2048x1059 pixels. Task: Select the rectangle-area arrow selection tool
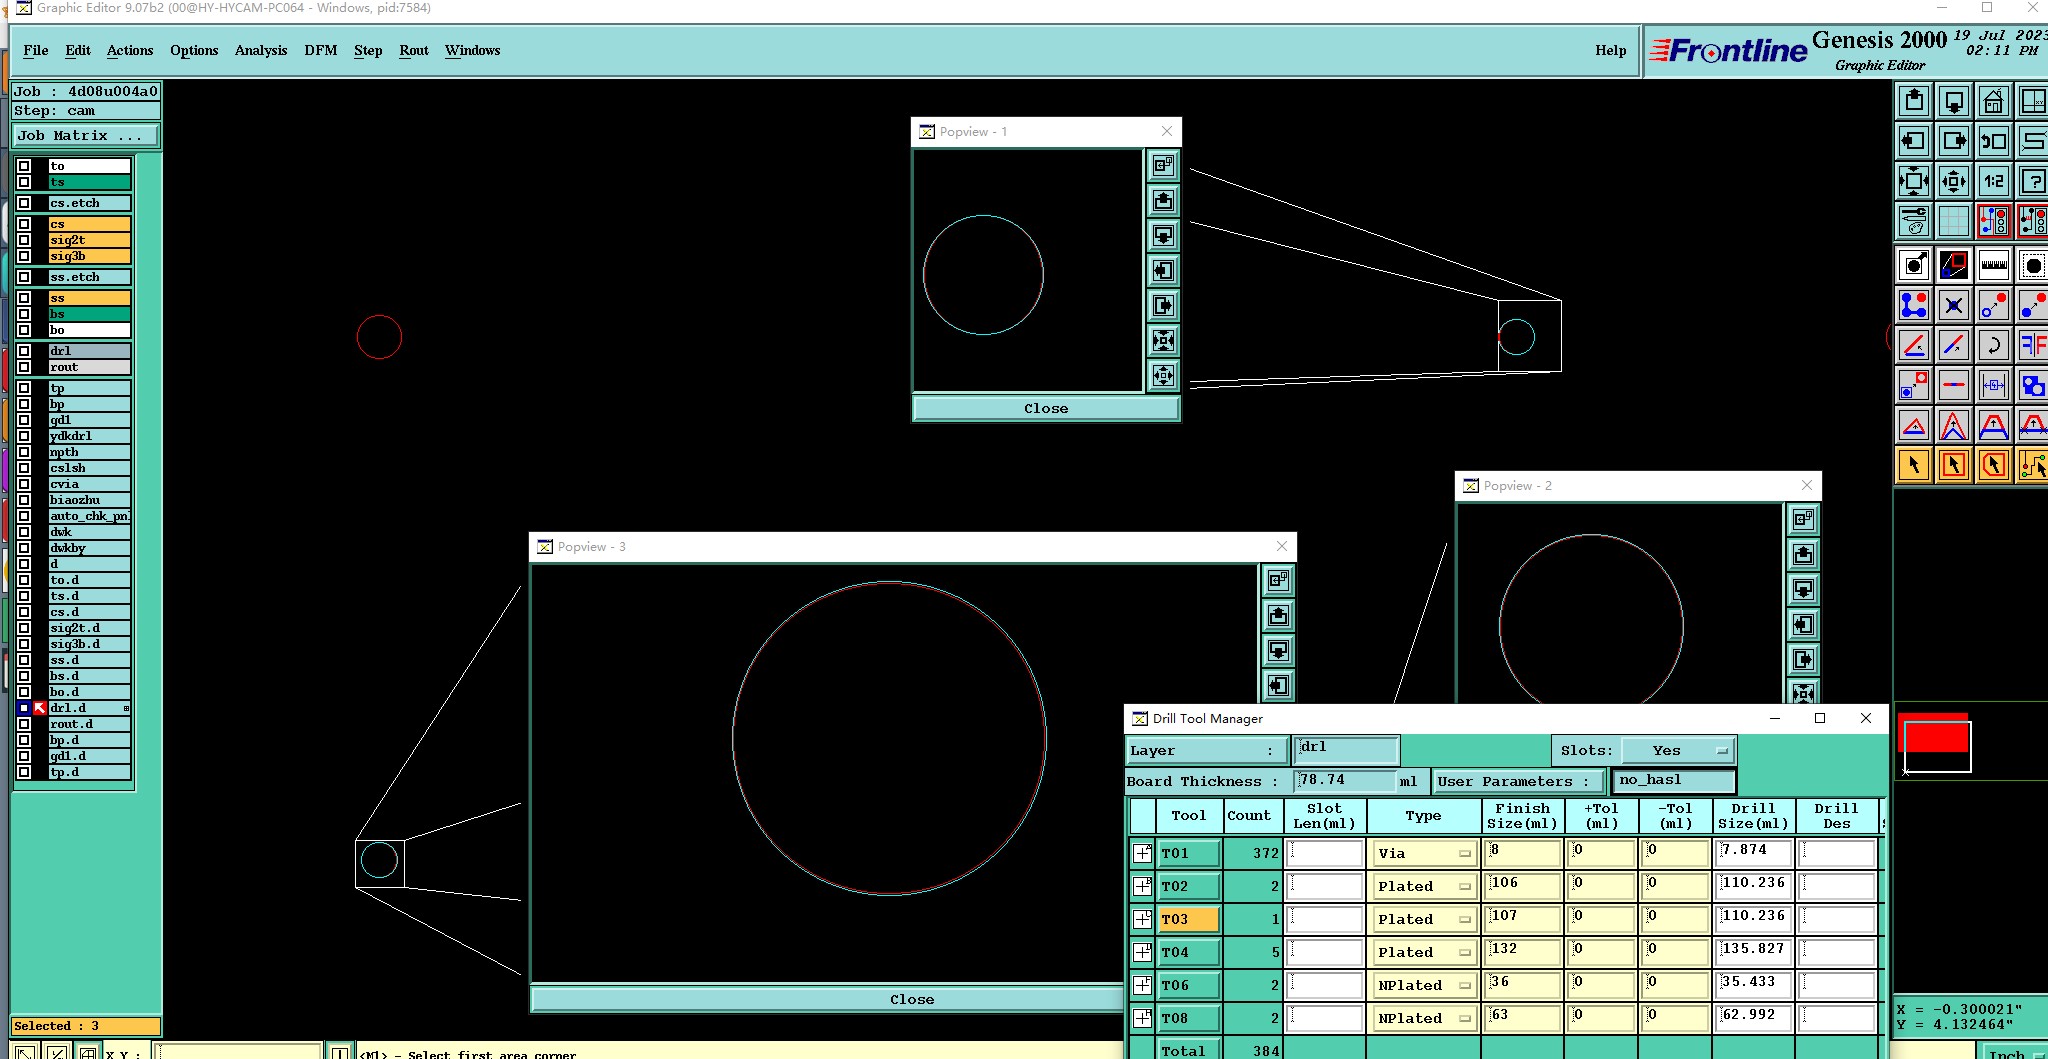(x=1954, y=465)
